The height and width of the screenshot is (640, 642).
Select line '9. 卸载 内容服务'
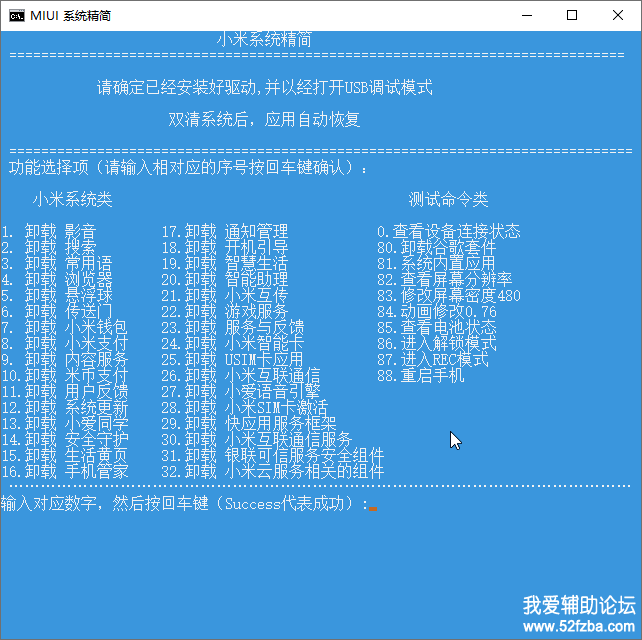coord(65,360)
